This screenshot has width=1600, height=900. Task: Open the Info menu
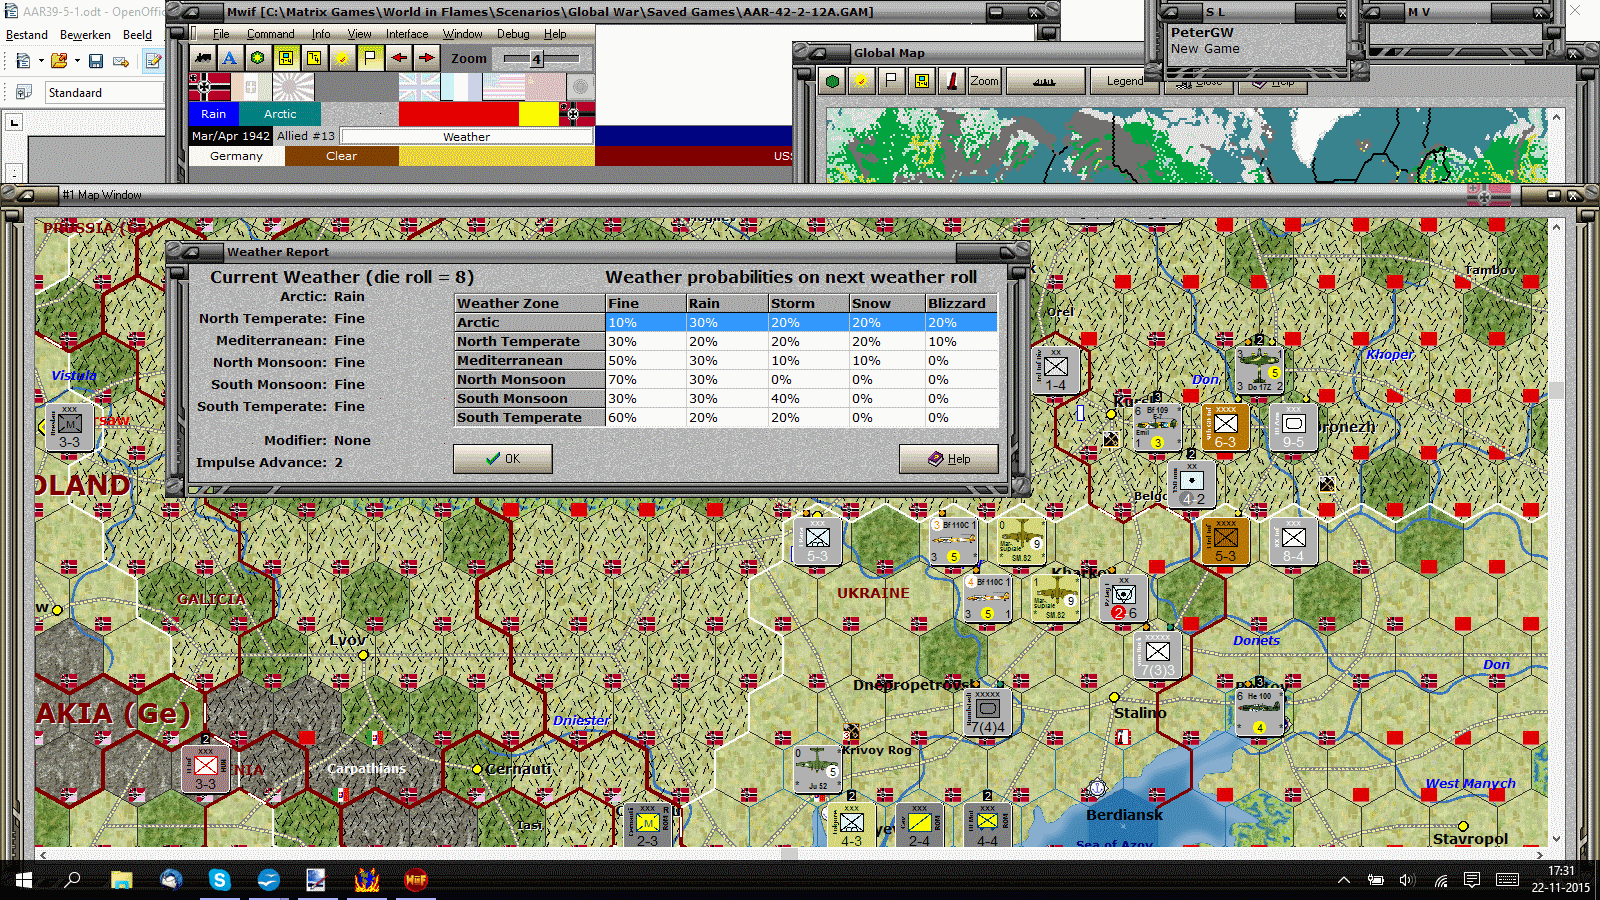pyautogui.click(x=321, y=34)
